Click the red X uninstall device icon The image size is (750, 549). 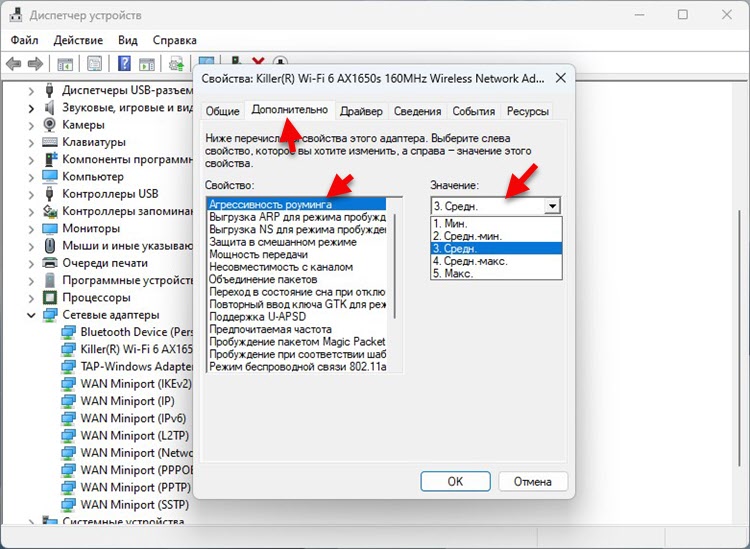(259, 64)
